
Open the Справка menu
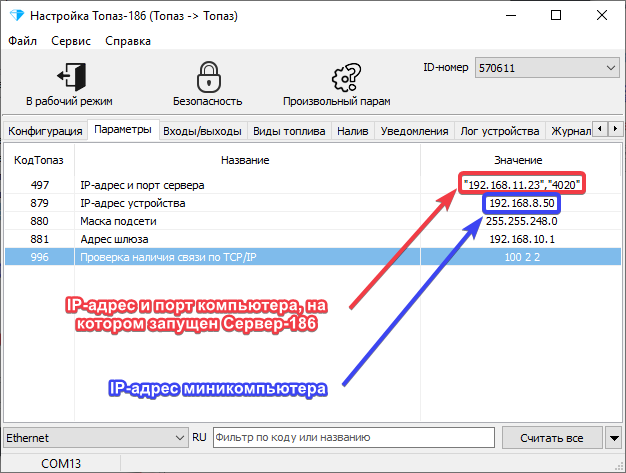pyautogui.click(x=128, y=41)
